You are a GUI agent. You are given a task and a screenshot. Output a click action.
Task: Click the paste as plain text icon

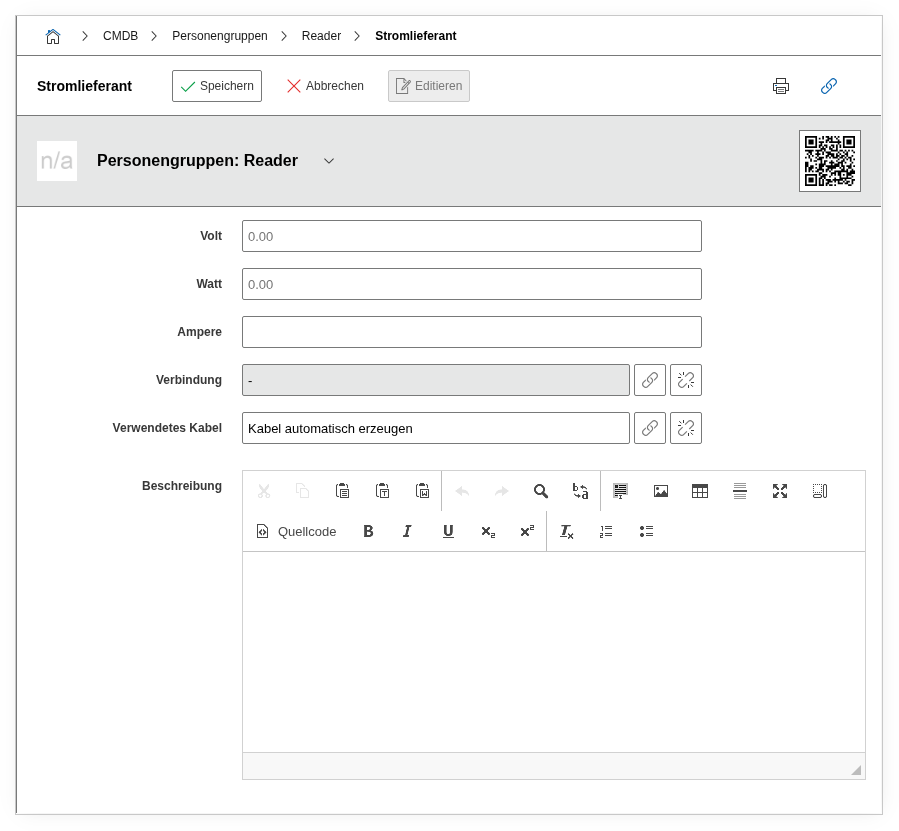[x=382, y=491]
